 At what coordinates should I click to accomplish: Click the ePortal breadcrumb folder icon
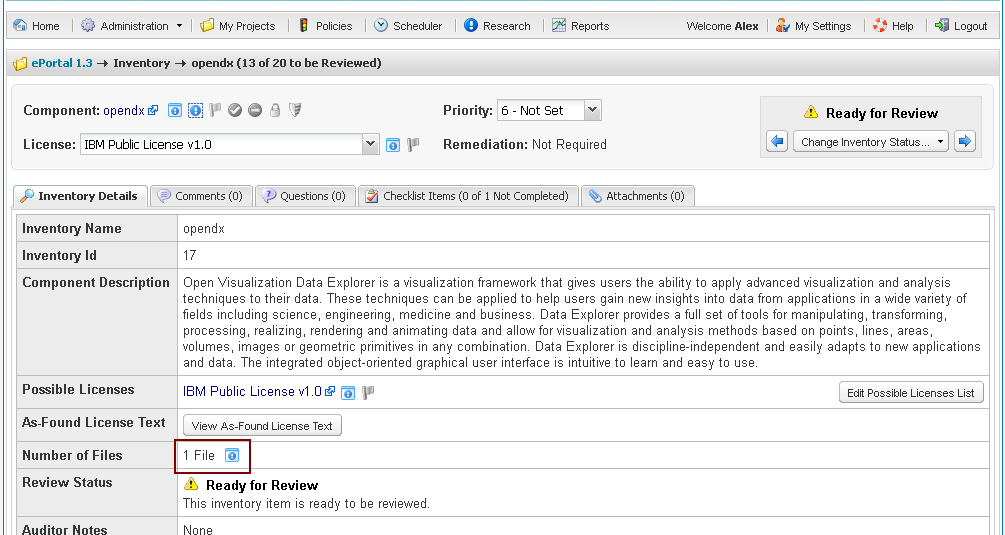pos(21,64)
